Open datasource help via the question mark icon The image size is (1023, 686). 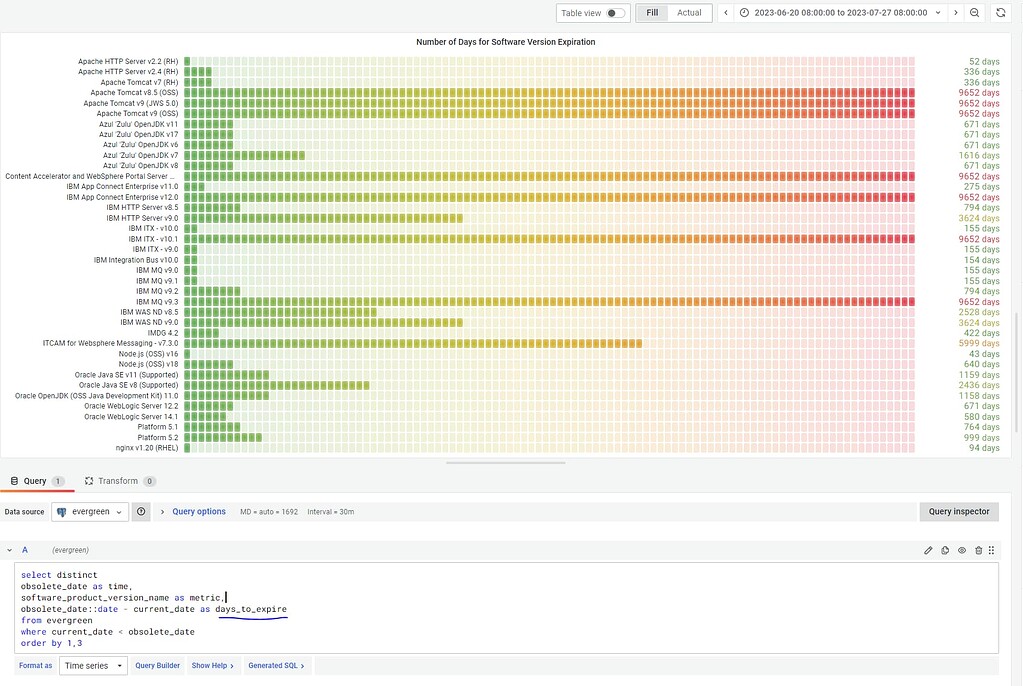click(x=141, y=511)
